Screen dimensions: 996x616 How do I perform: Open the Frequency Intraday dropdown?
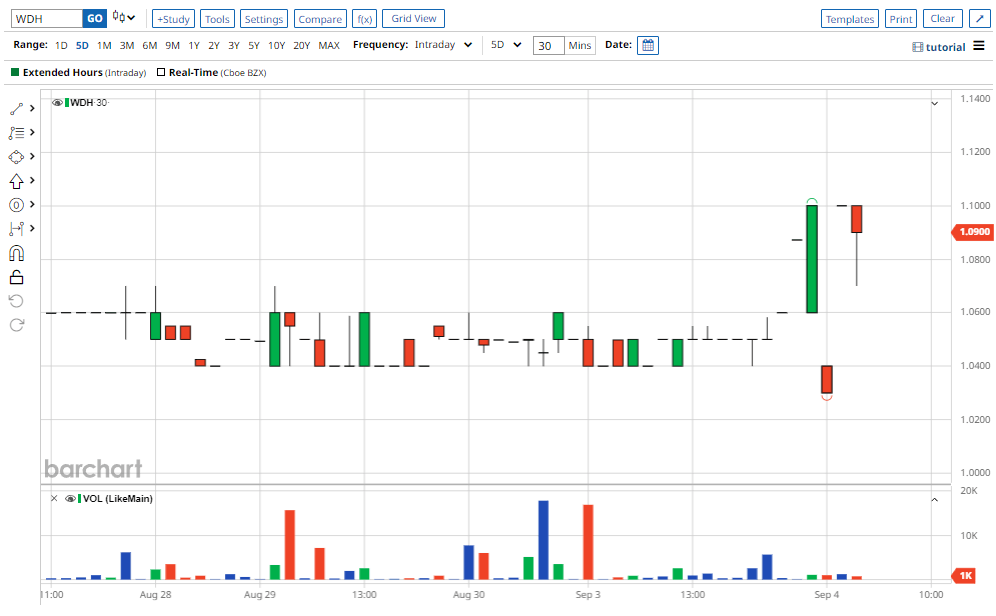443,44
